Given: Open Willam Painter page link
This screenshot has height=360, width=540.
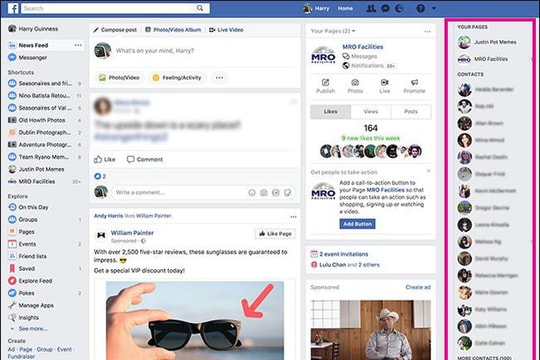Looking at the screenshot, I should (132, 233).
